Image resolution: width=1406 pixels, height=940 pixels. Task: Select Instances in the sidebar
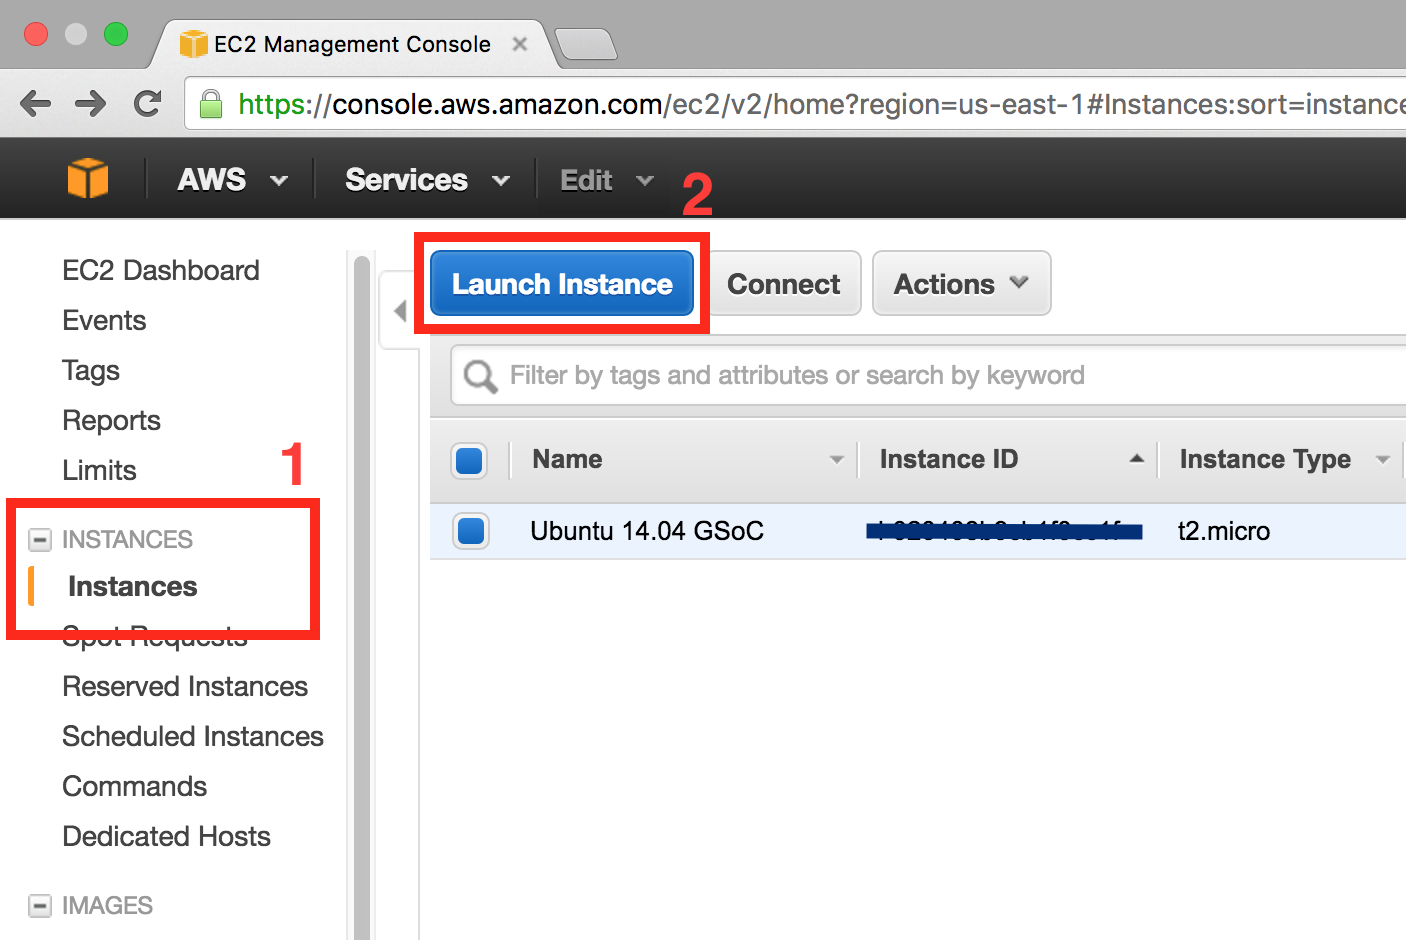tap(133, 586)
